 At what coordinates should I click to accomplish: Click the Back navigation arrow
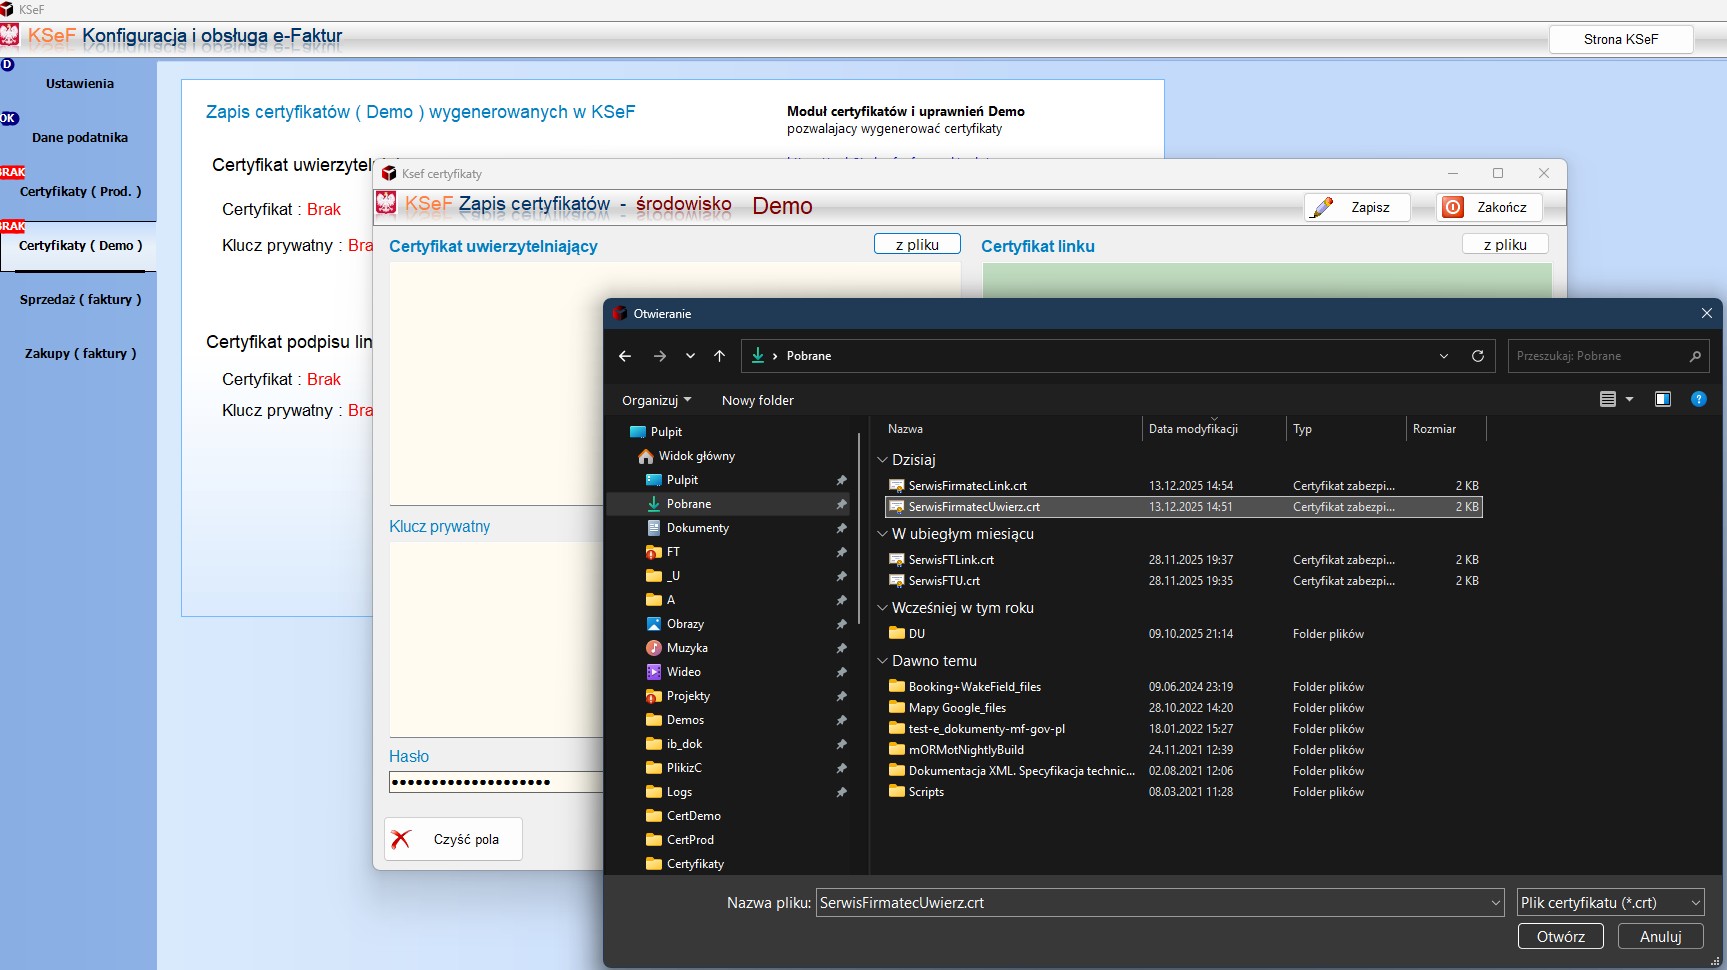click(625, 356)
